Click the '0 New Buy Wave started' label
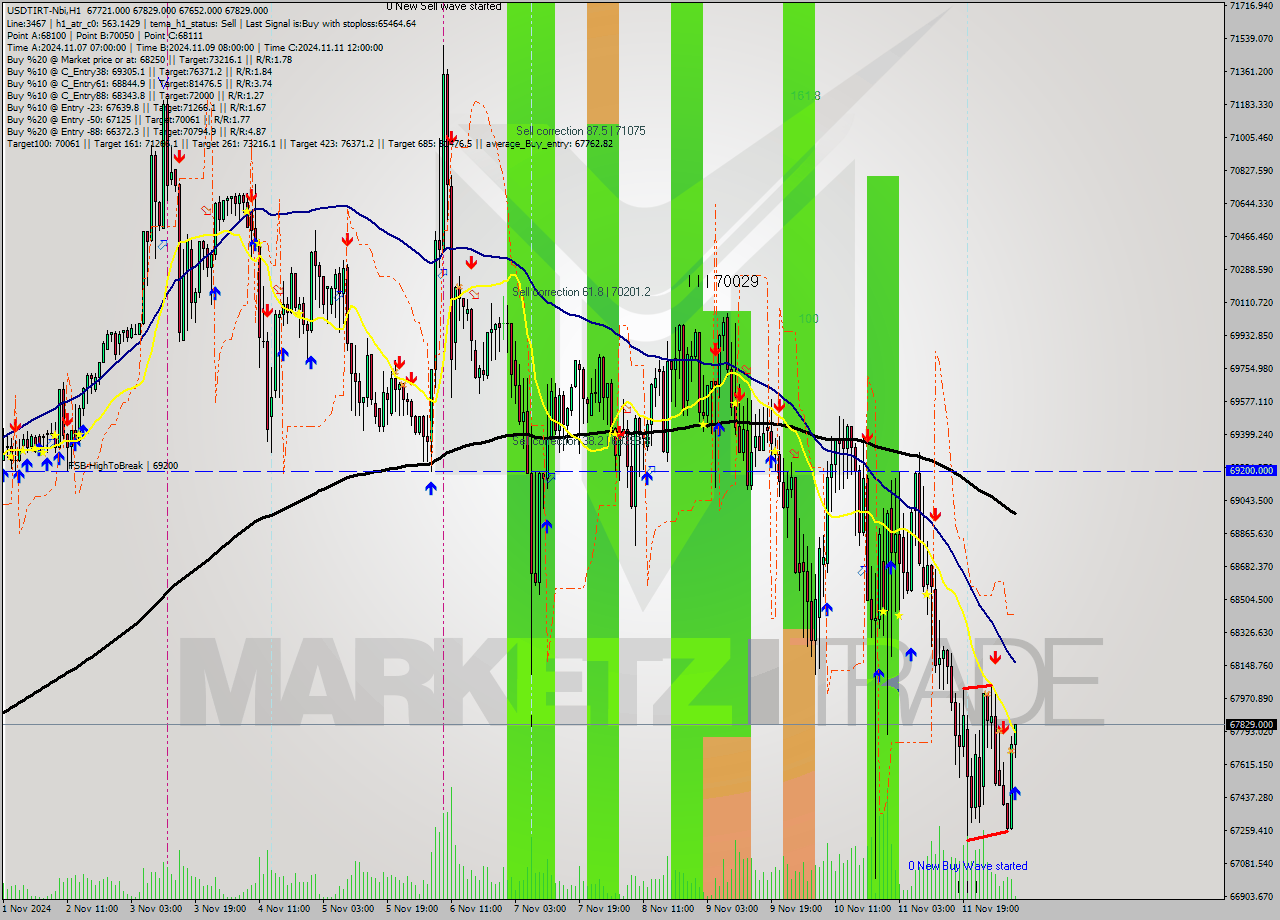This screenshot has width=1280, height=920. (x=967, y=866)
